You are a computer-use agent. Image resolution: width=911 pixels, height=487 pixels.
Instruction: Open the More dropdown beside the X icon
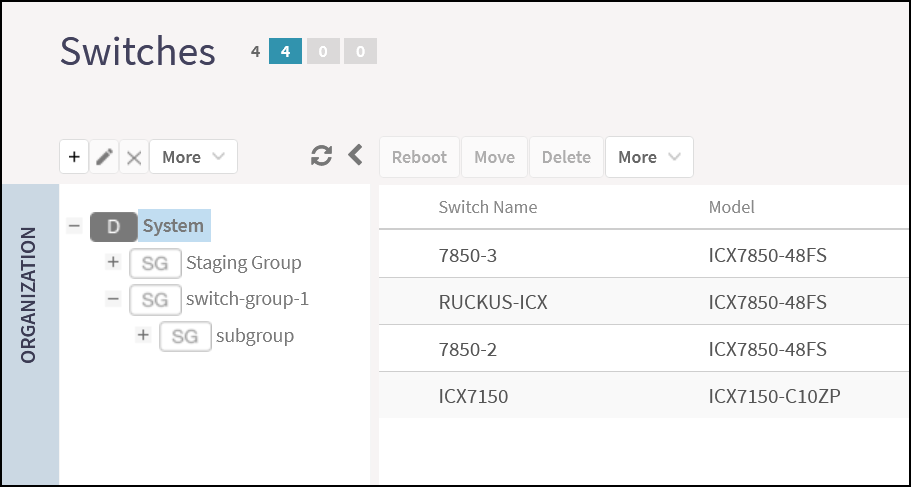click(193, 157)
